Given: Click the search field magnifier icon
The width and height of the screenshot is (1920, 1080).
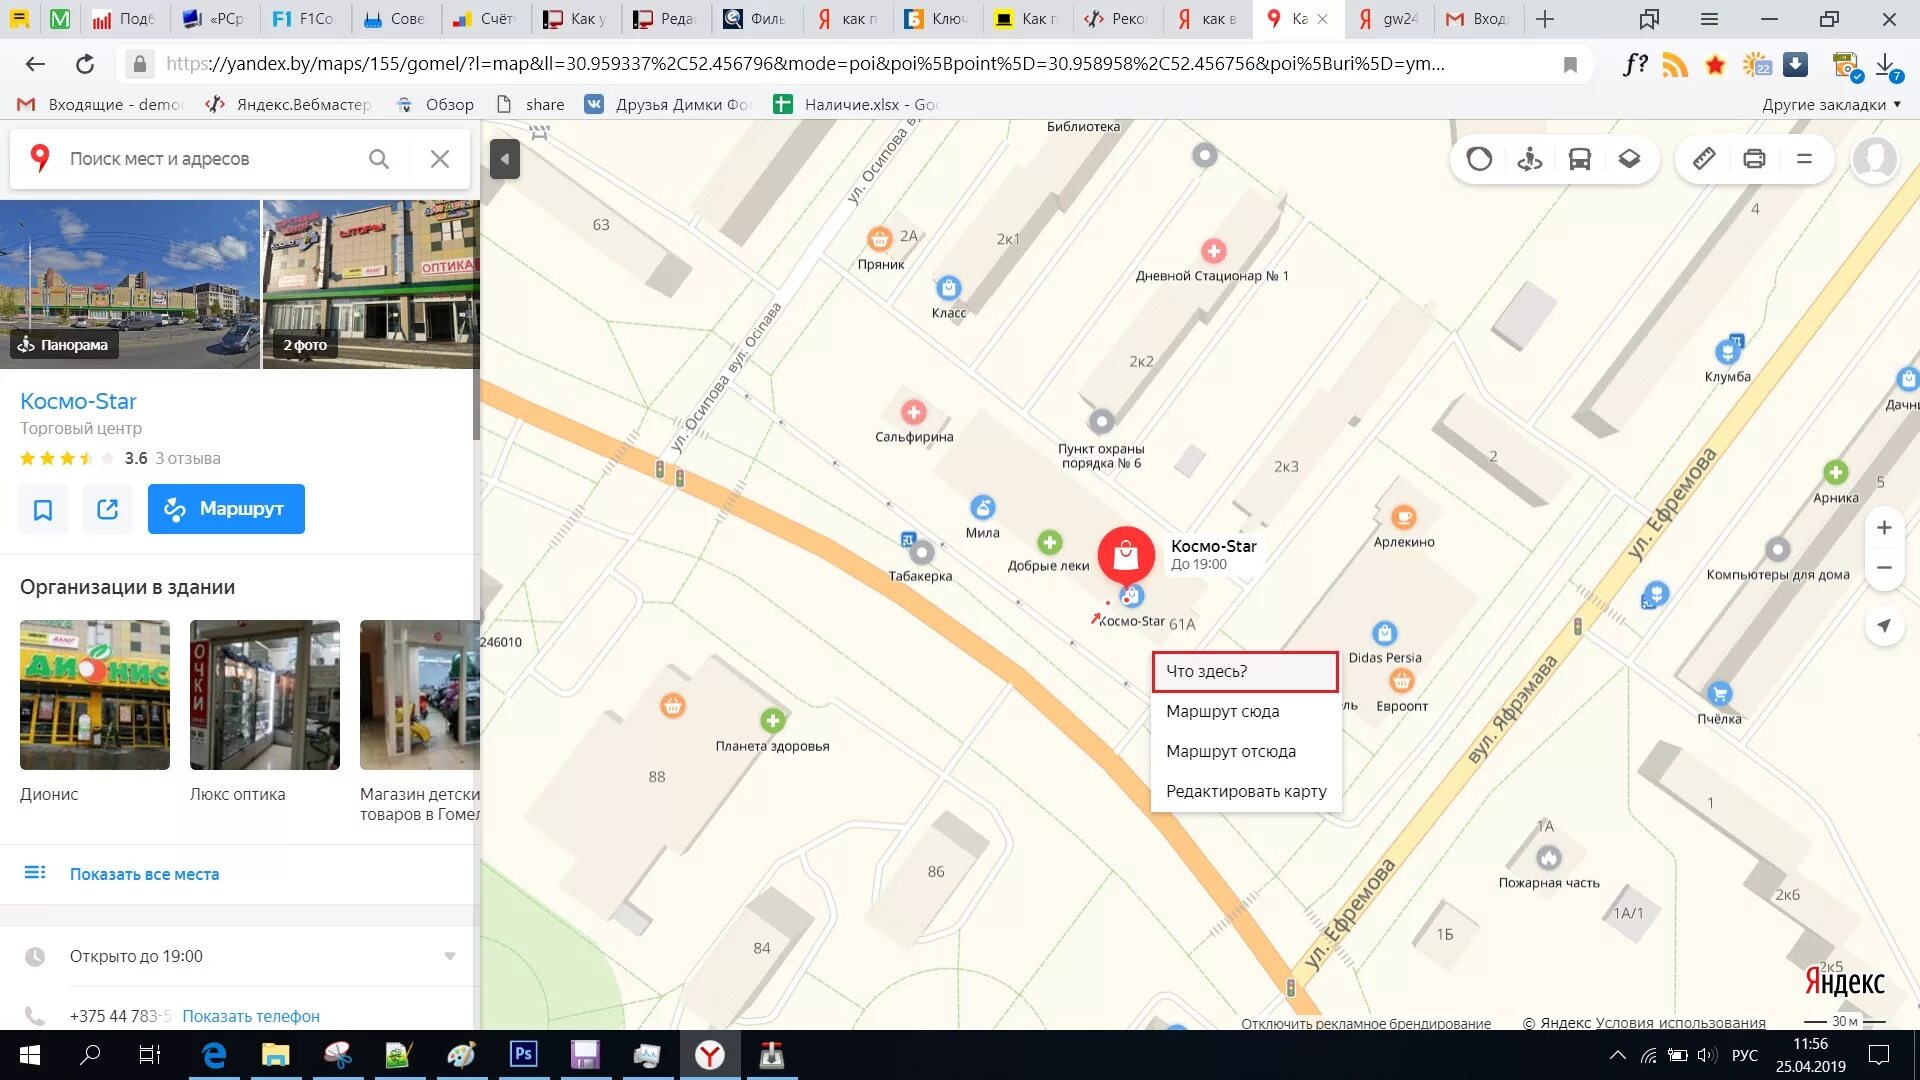Looking at the screenshot, I should click(x=379, y=159).
